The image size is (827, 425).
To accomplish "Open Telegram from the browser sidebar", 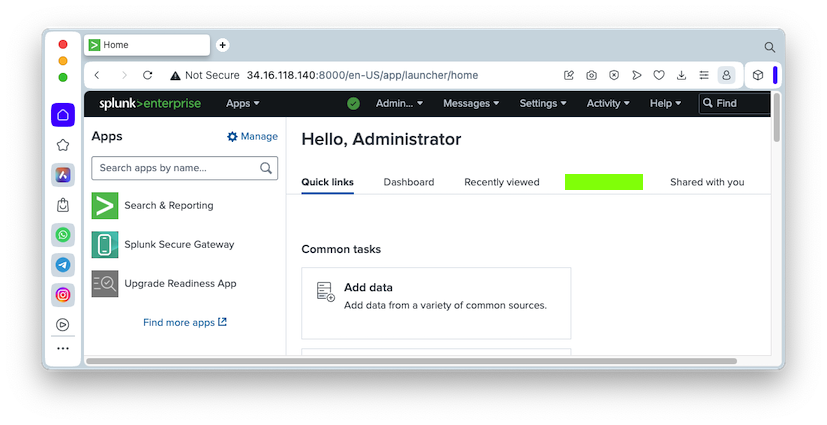I will click(63, 264).
